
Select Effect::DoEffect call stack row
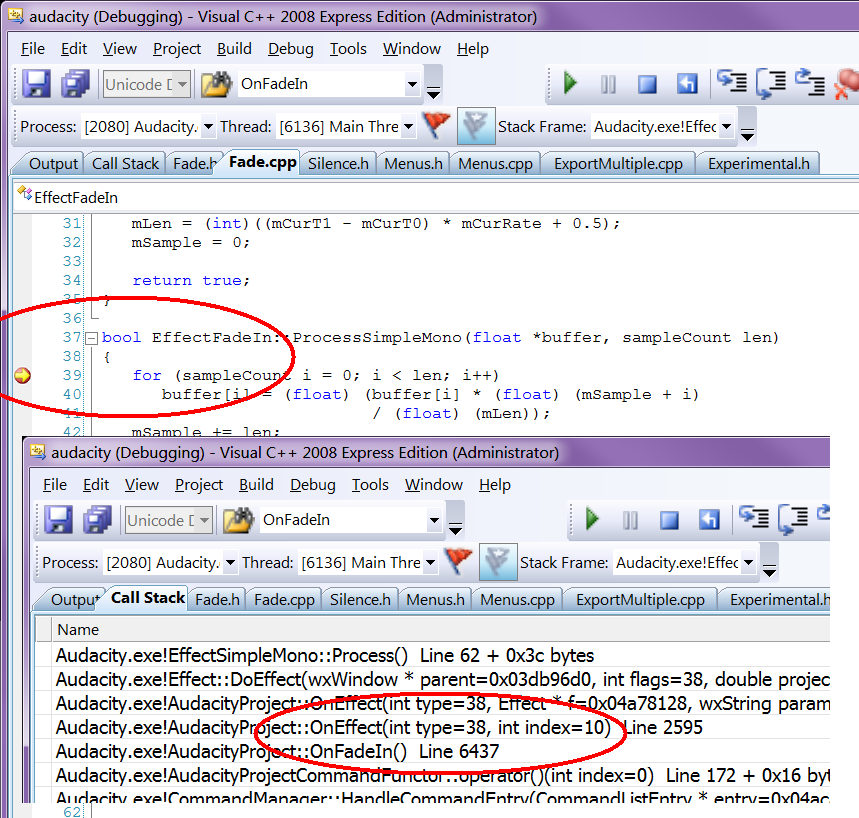(x=442, y=679)
